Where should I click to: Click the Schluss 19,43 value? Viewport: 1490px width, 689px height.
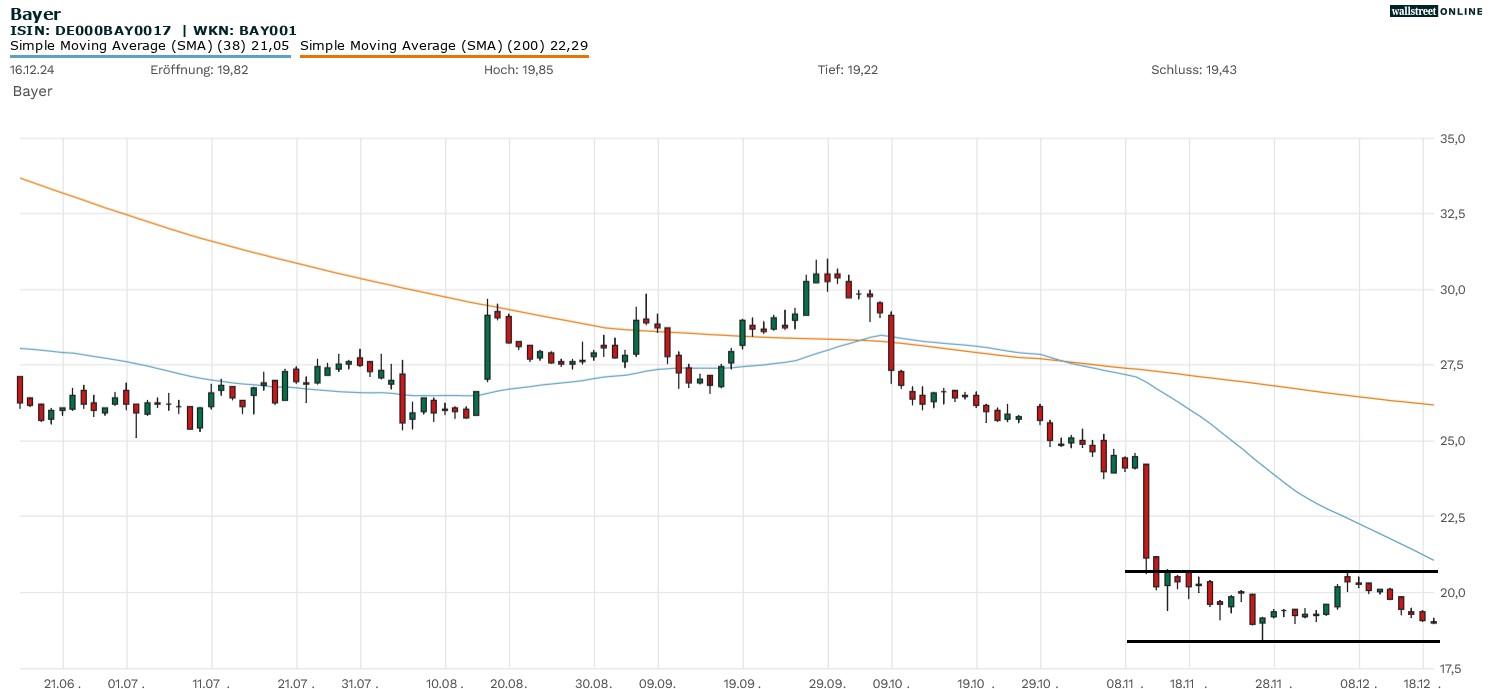(x=1194, y=70)
